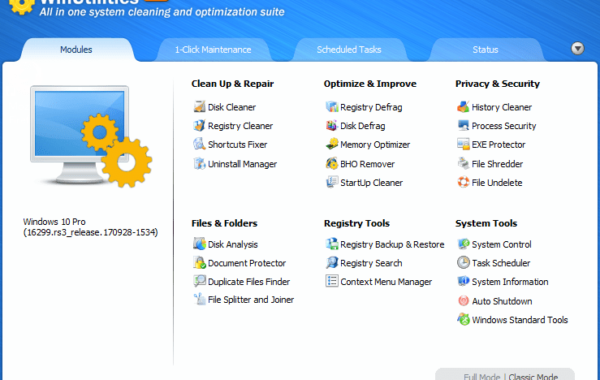The height and width of the screenshot is (380, 600).
Task: Open BHO Remover icon
Action: click(332, 164)
